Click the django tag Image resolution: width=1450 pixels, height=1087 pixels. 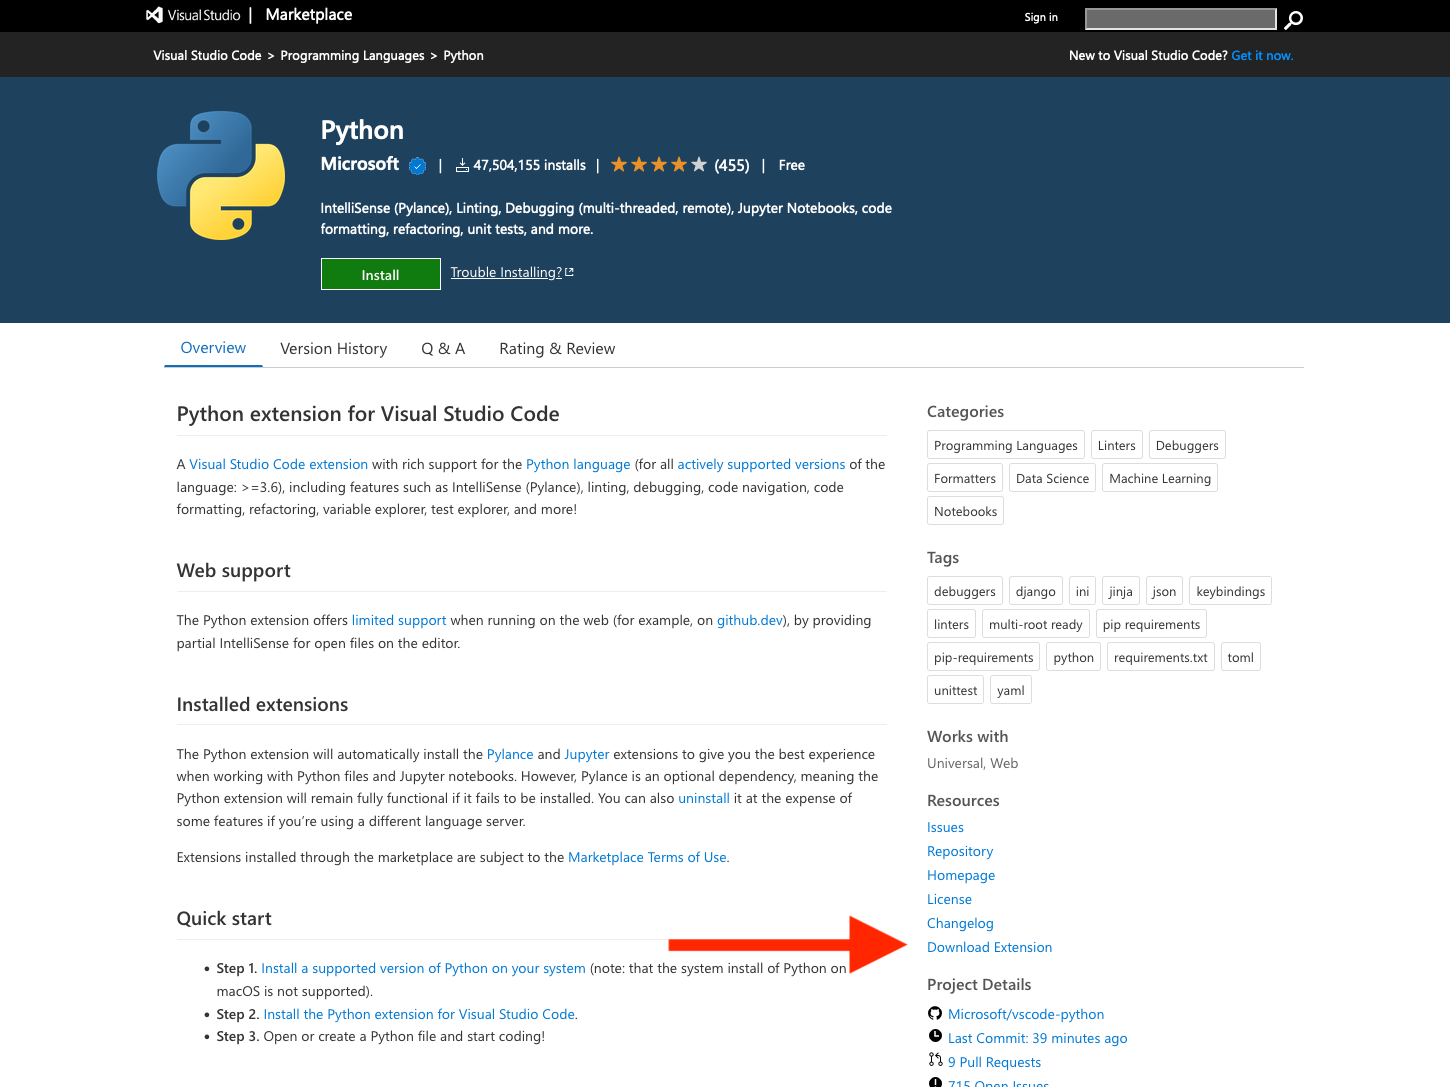pyautogui.click(x=1036, y=591)
